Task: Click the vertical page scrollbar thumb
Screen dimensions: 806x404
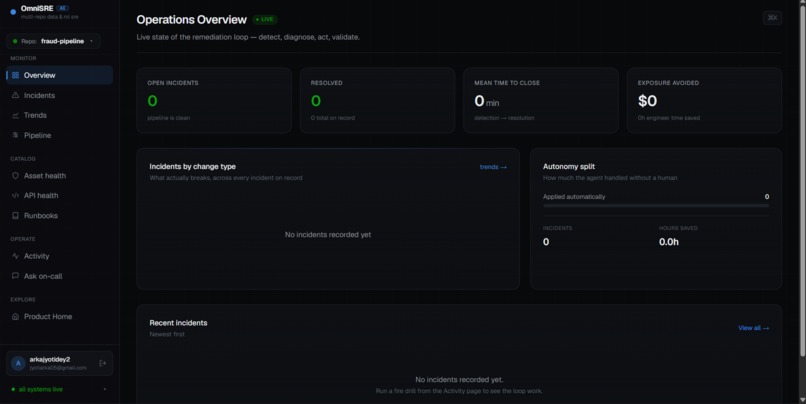Action: point(802,180)
